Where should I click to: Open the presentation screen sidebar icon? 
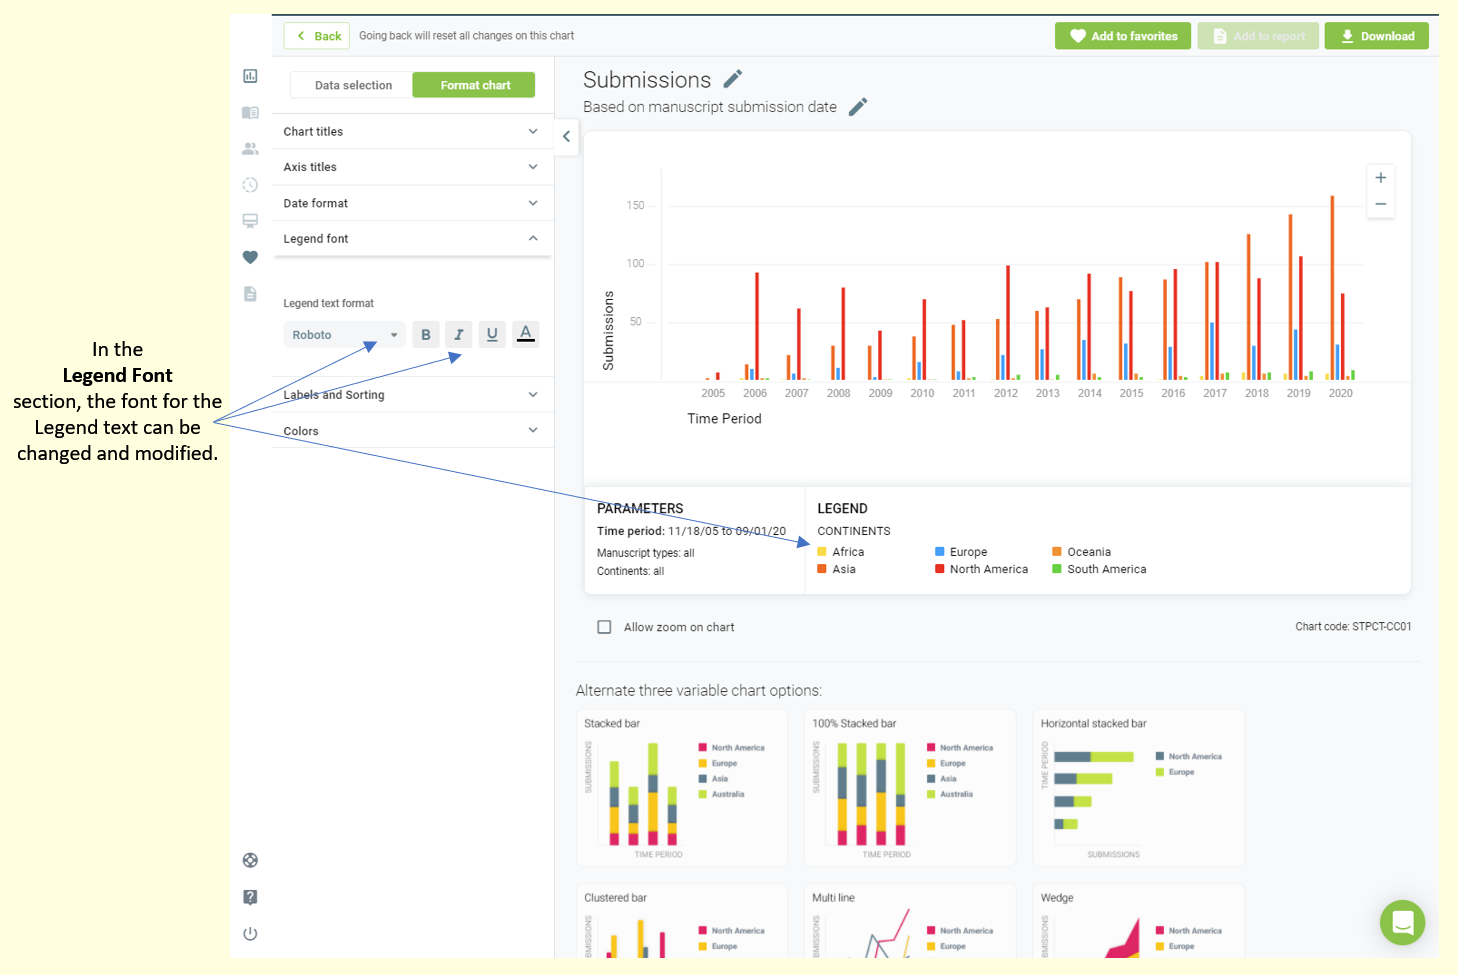click(250, 221)
